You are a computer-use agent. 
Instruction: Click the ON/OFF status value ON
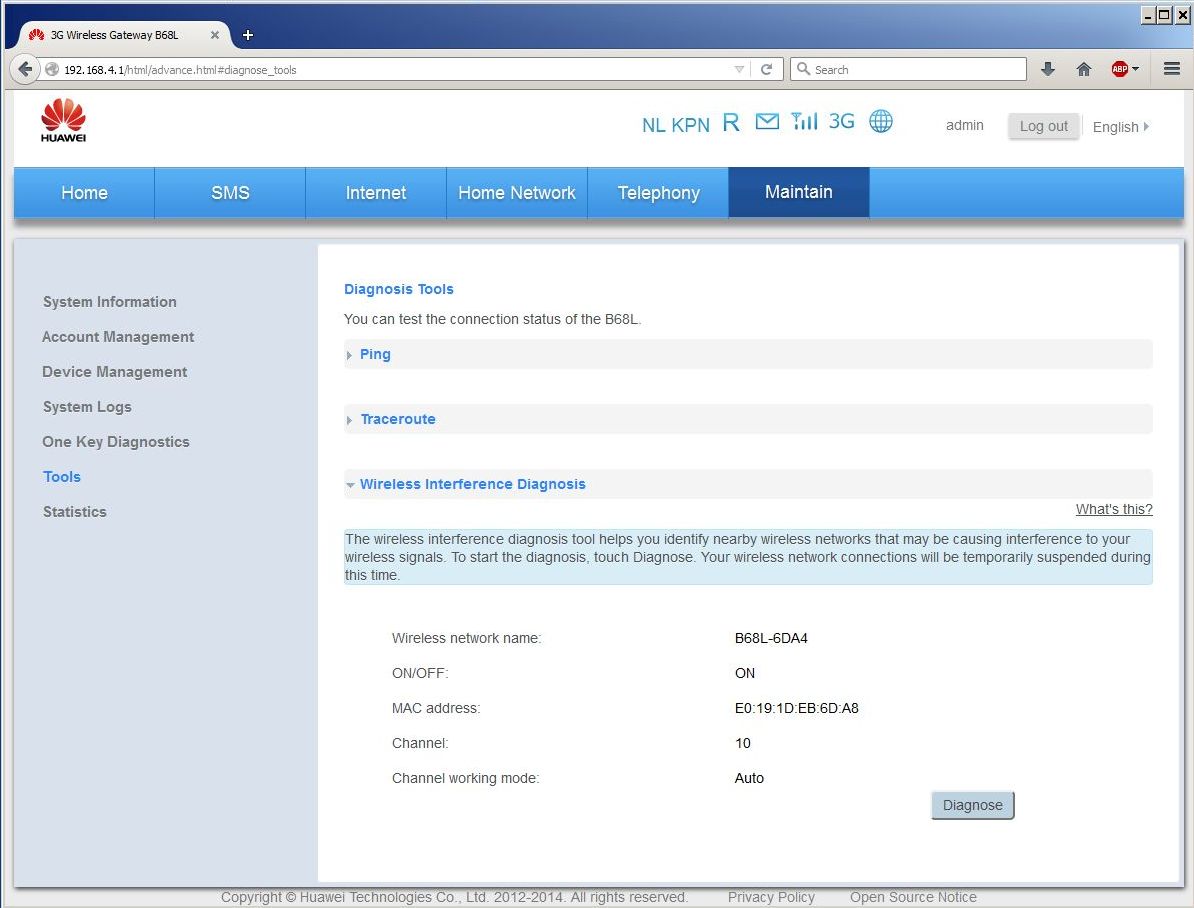tap(745, 673)
